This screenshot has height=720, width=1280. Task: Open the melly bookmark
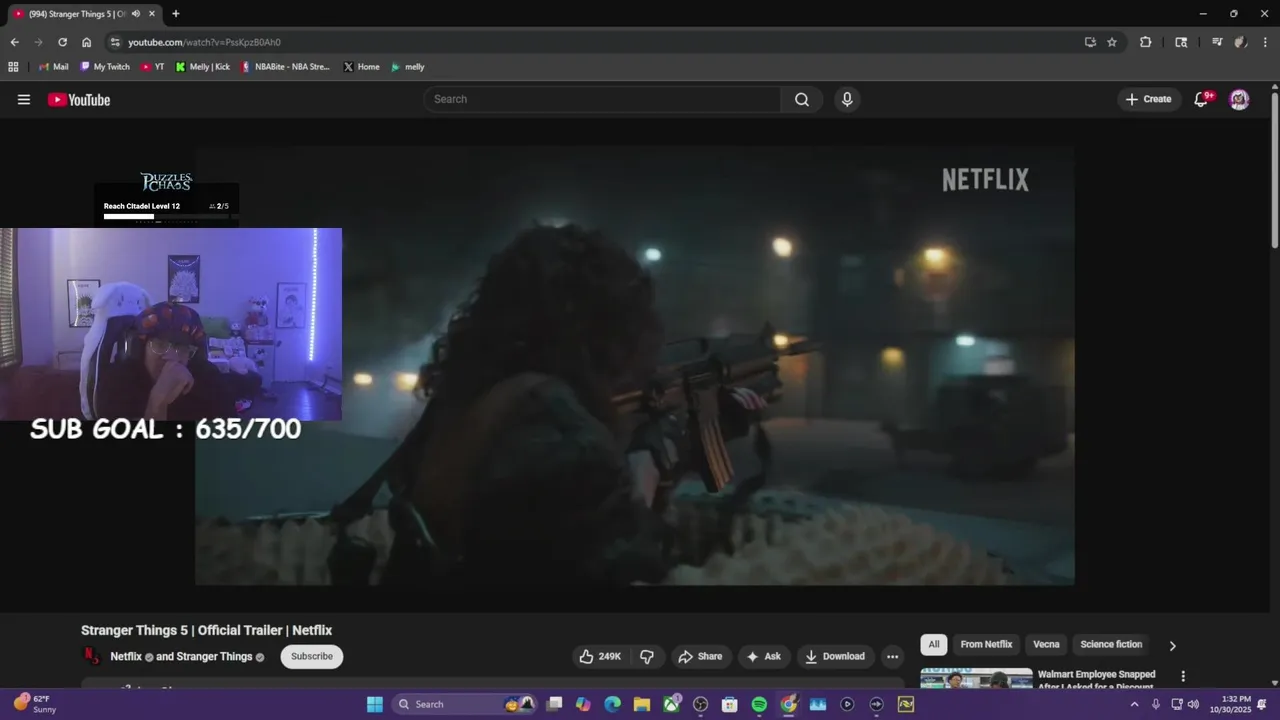point(408,67)
